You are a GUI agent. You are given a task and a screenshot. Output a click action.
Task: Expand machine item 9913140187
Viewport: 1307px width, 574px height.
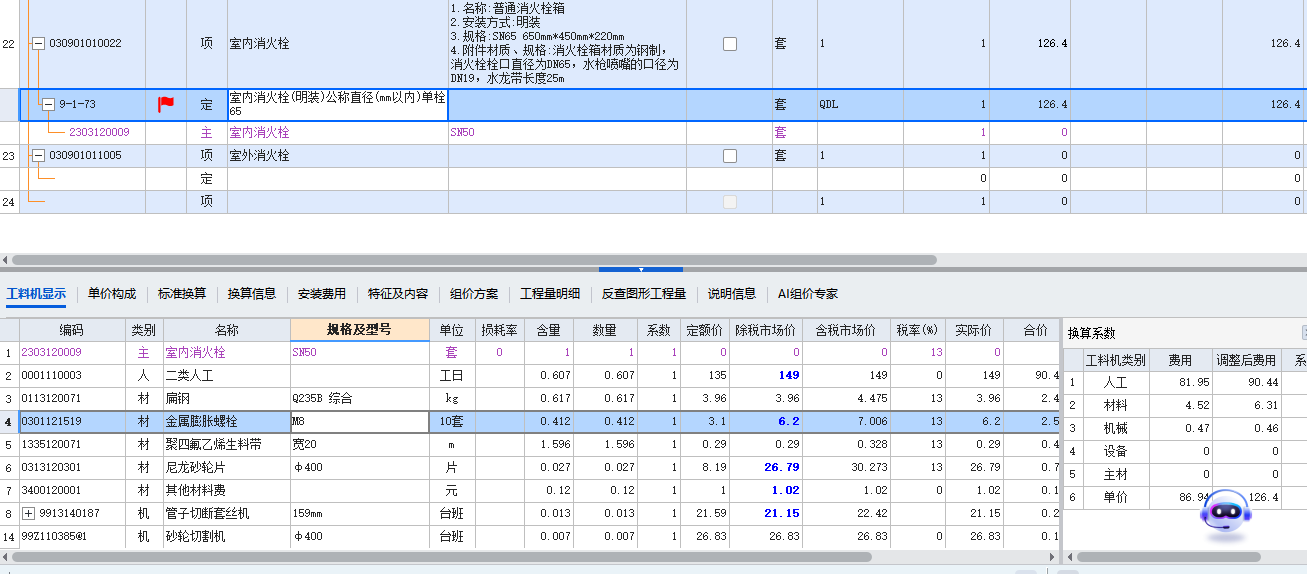pos(29,514)
